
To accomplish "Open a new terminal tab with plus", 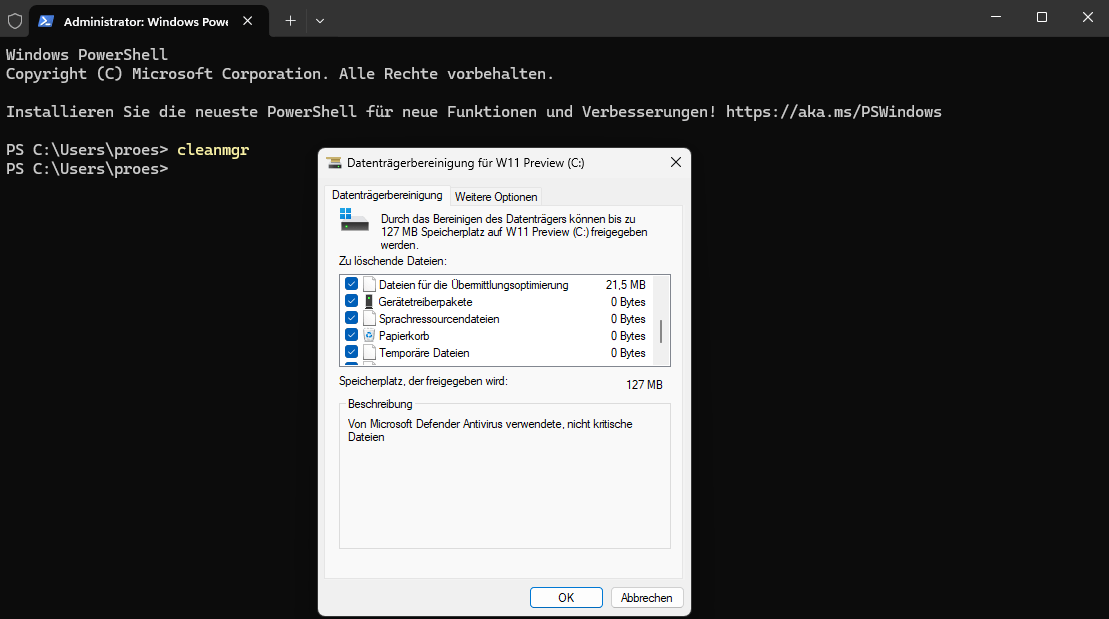I will pyautogui.click(x=290, y=21).
